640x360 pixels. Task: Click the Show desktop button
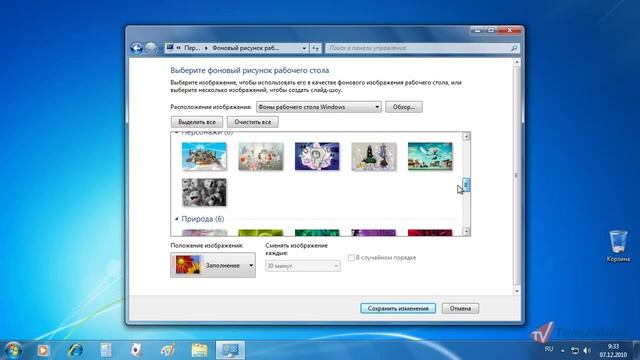(636, 350)
